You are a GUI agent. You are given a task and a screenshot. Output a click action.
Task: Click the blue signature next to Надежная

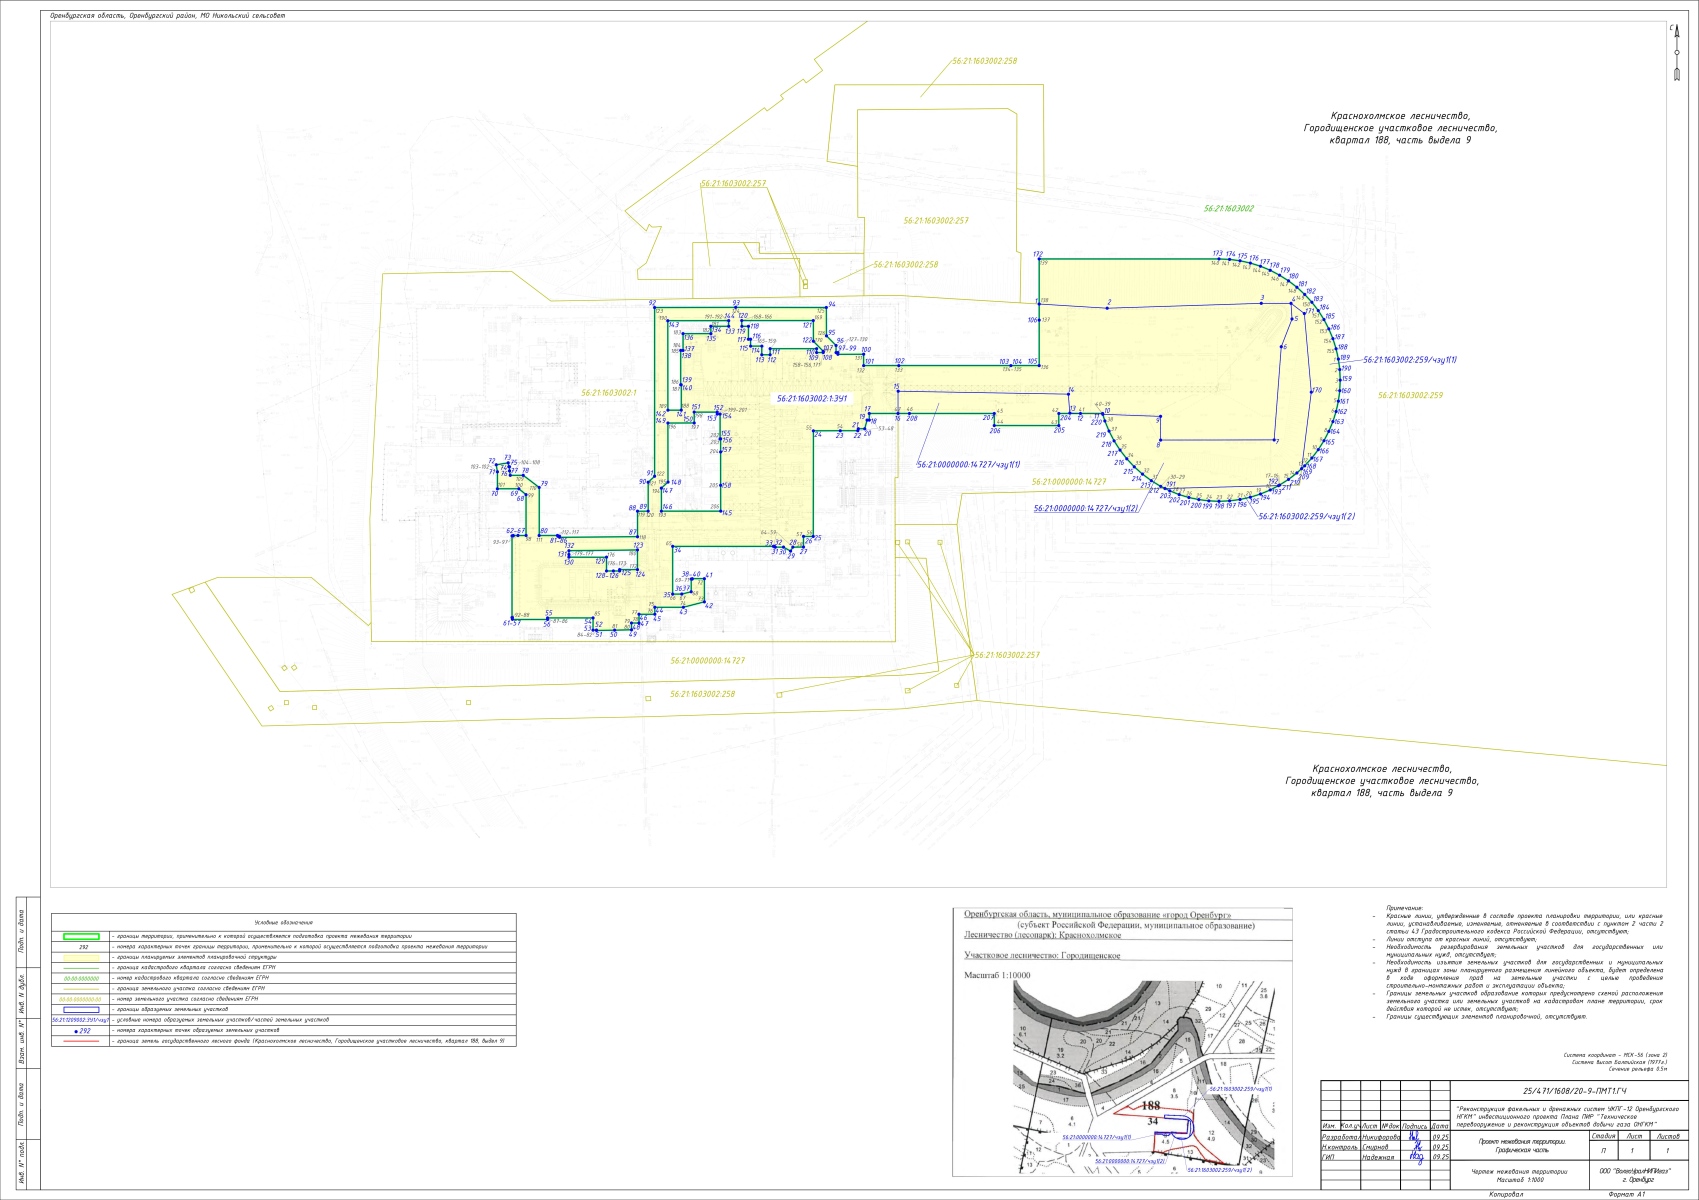[x=1415, y=1157]
